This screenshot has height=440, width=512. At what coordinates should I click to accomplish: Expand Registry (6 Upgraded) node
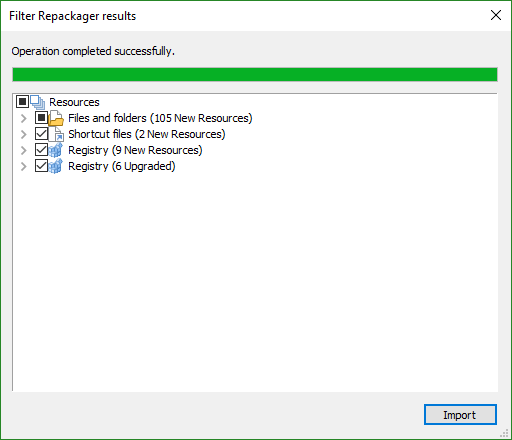click(x=24, y=166)
